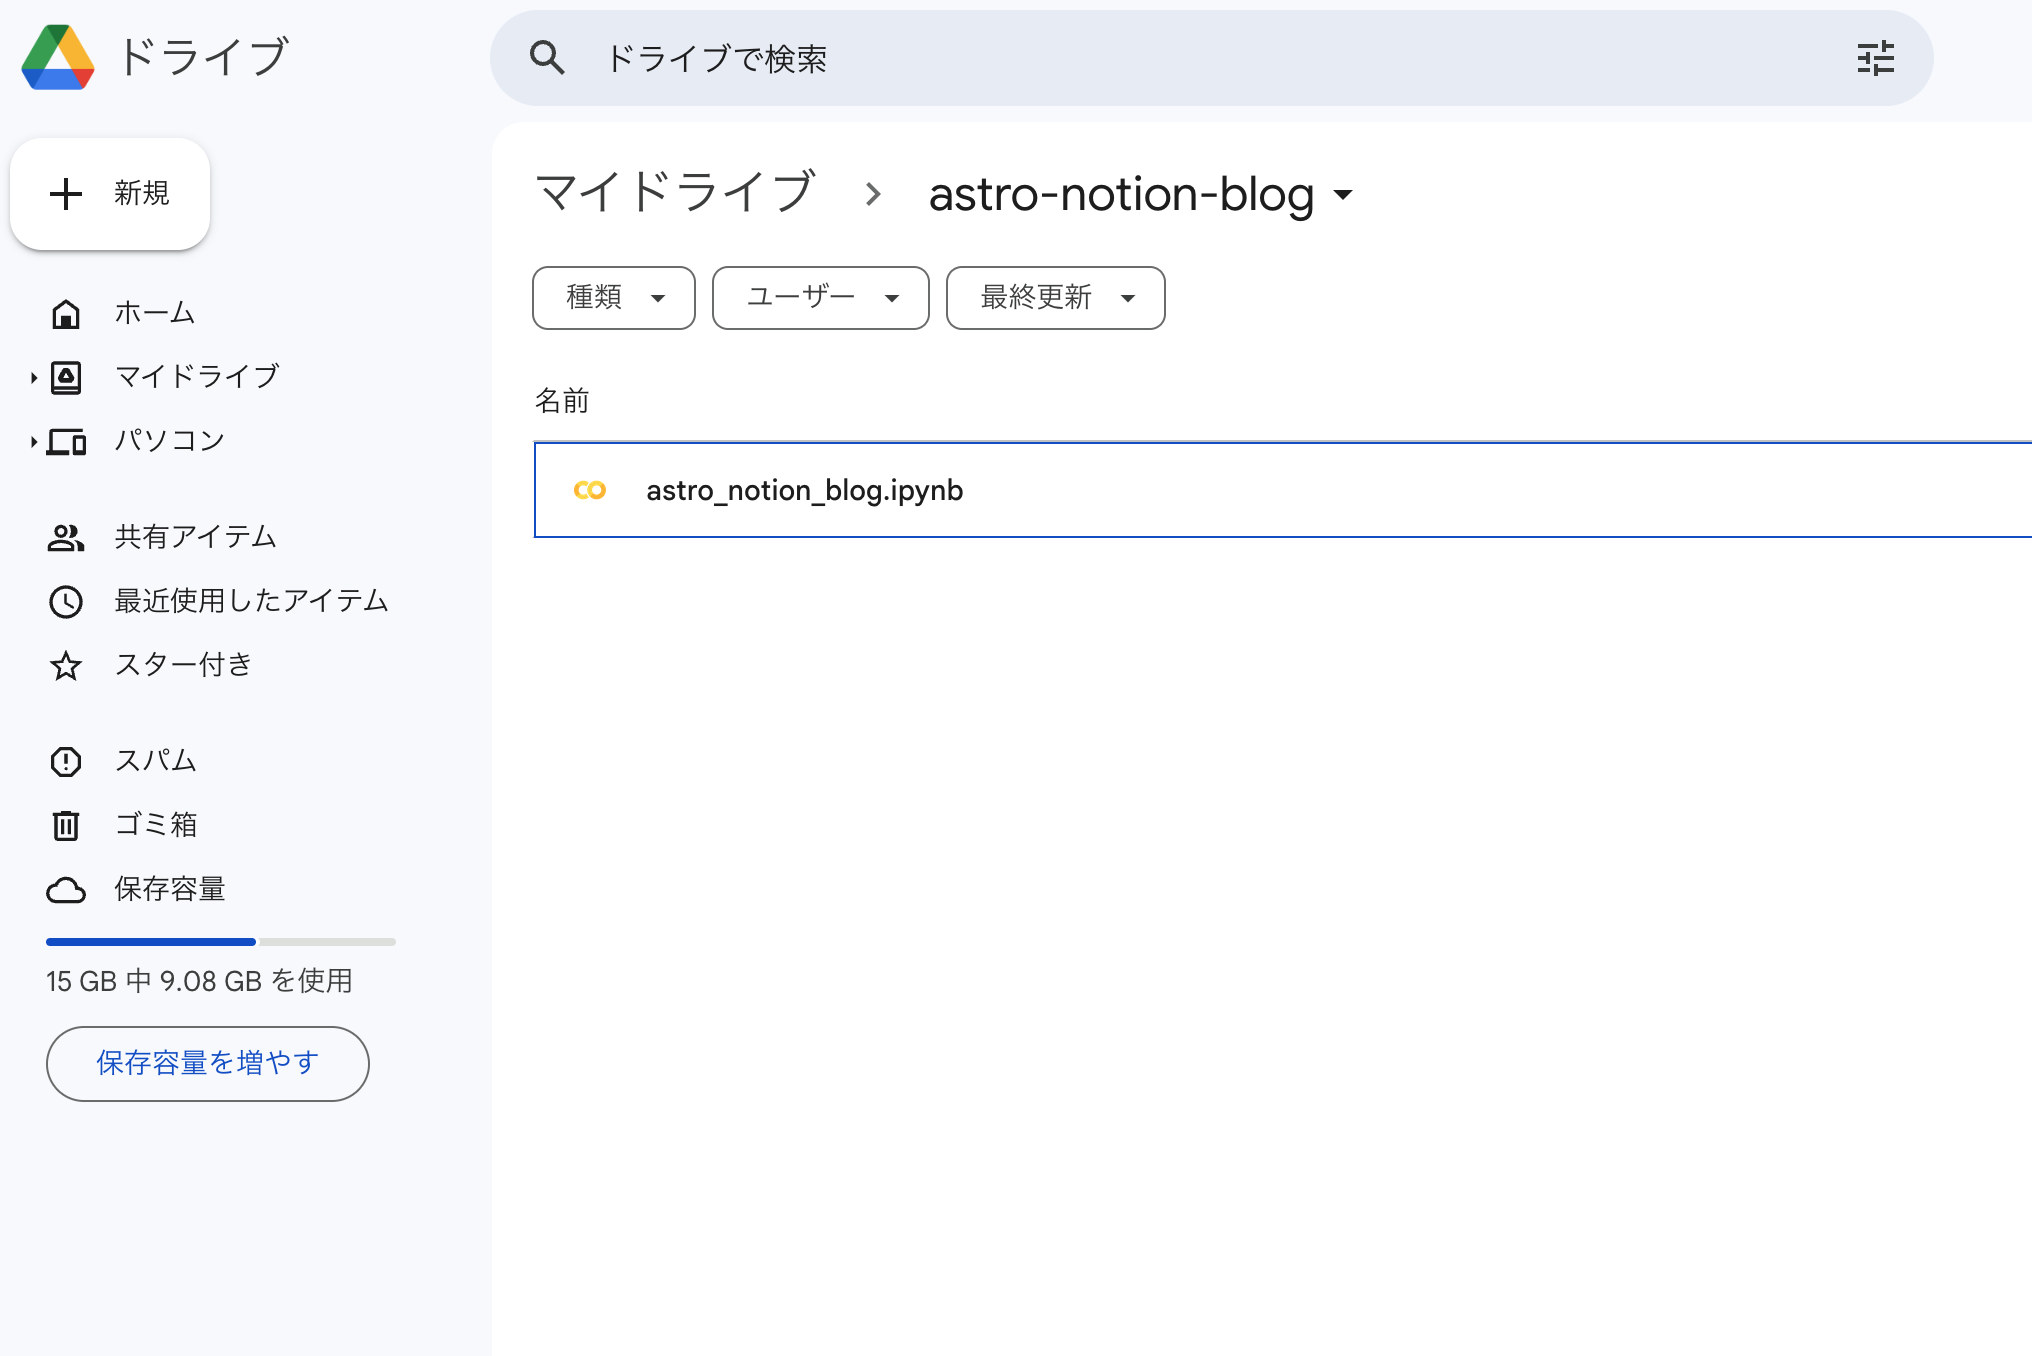This screenshot has width=2032, height=1356.
Task: Expand マイドライブ tree in sidebar
Action: [33, 378]
